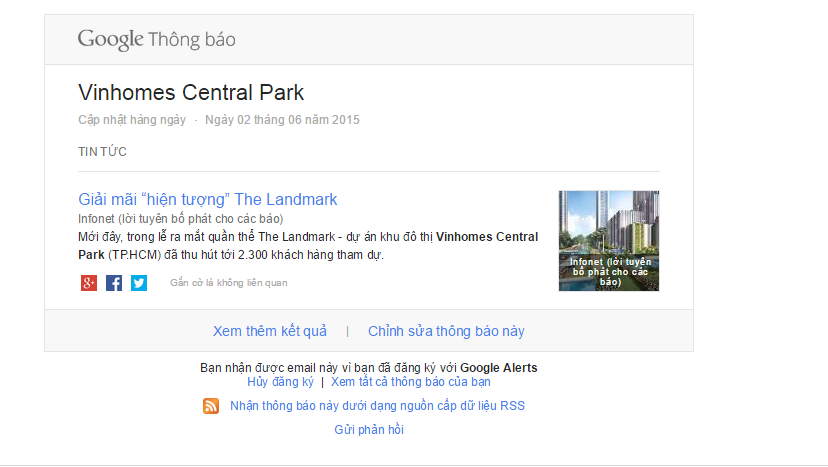Viewport: 828px width, 467px height.
Task: Open 'Chỉnh sửa thông báo này' link
Action: (x=446, y=331)
